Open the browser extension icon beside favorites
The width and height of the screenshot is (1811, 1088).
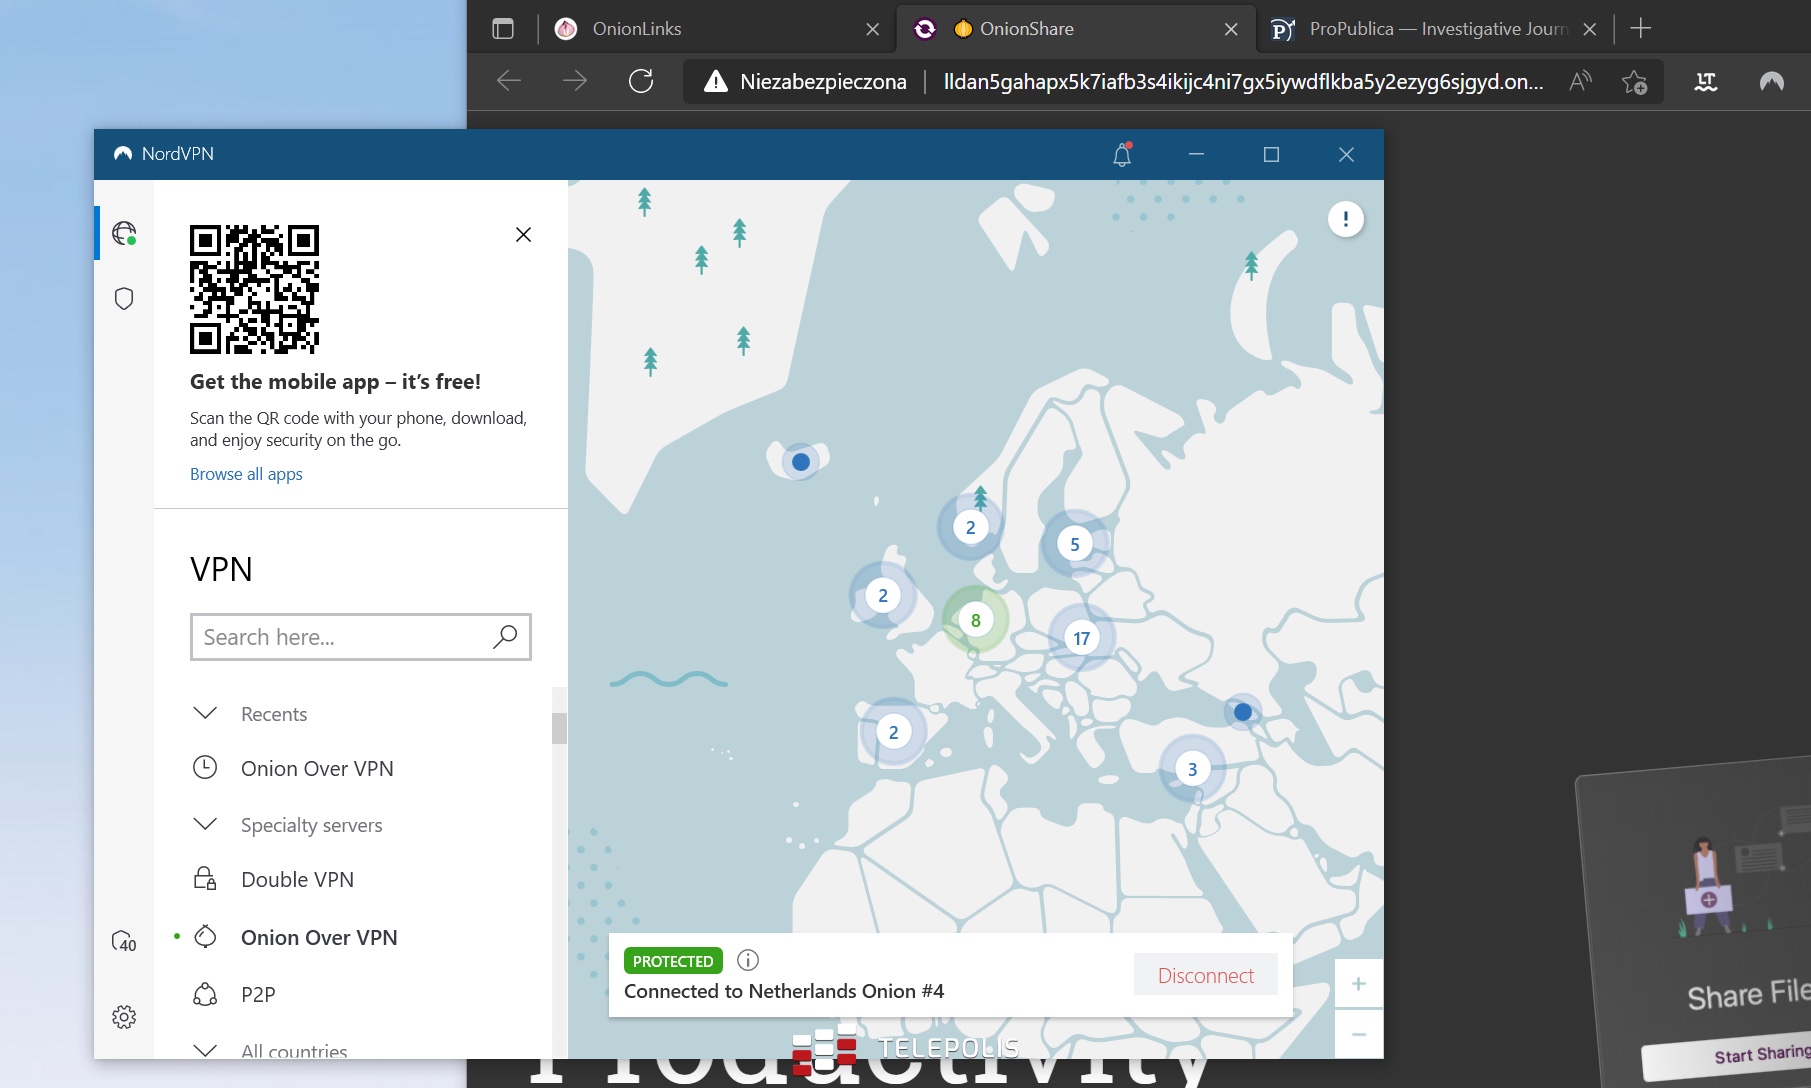pyautogui.click(x=1706, y=82)
